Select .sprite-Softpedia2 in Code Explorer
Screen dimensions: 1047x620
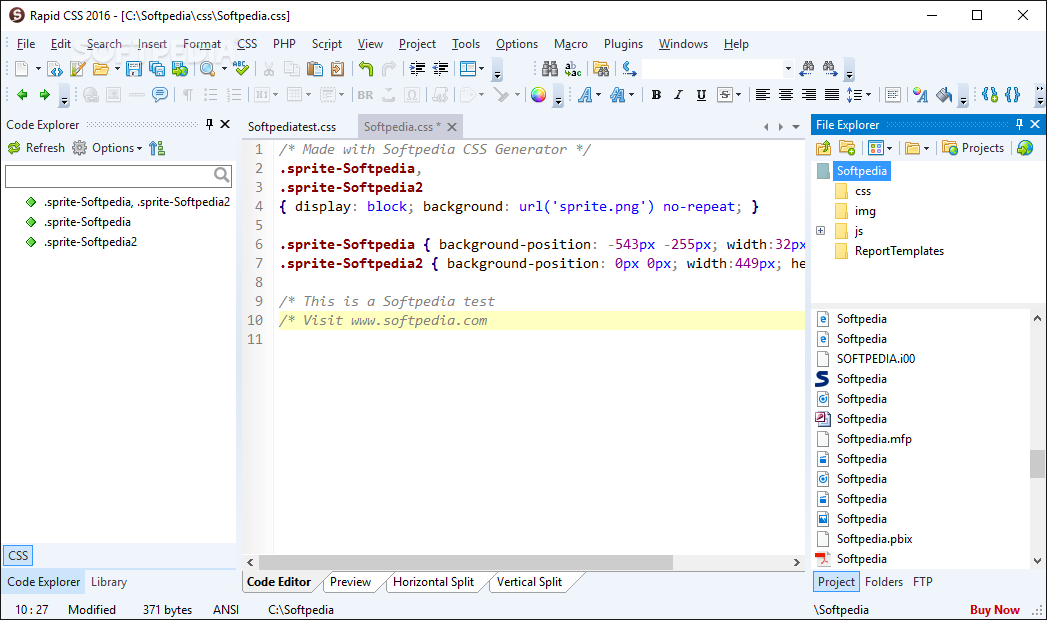pos(90,242)
